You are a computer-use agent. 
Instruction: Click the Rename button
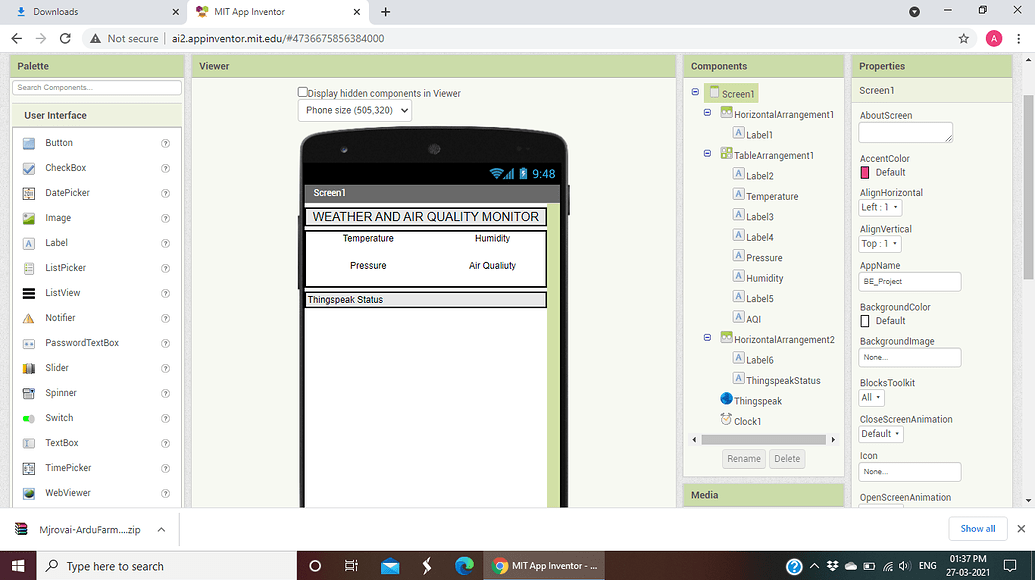tap(743, 459)
